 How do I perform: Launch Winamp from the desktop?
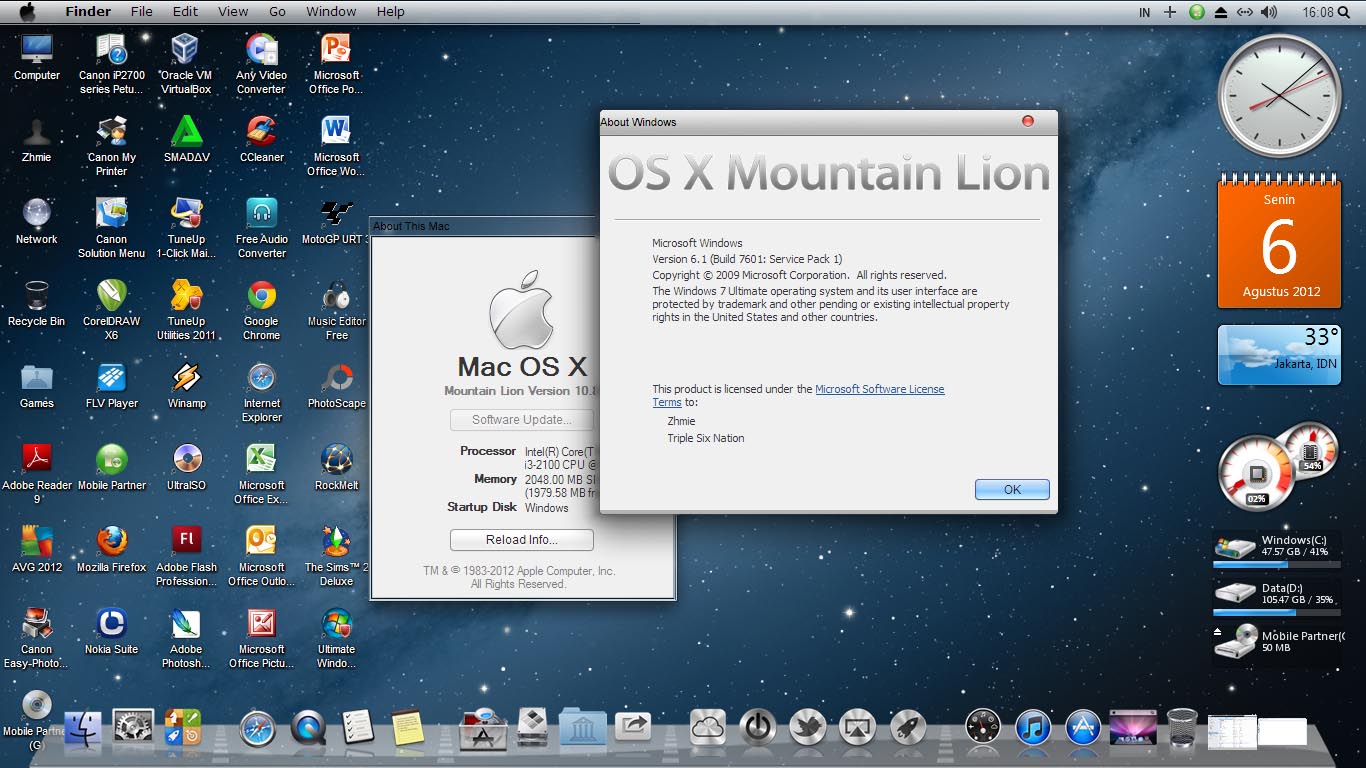[186, 385]
